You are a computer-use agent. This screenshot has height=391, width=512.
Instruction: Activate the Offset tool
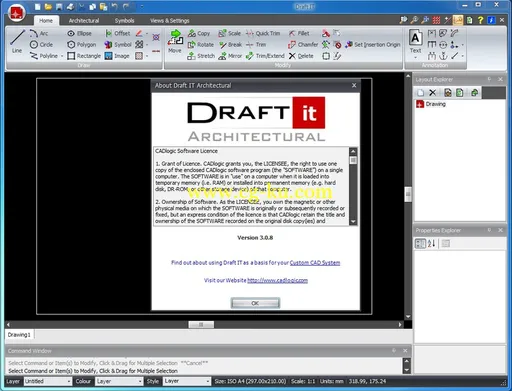click(118, 33)
